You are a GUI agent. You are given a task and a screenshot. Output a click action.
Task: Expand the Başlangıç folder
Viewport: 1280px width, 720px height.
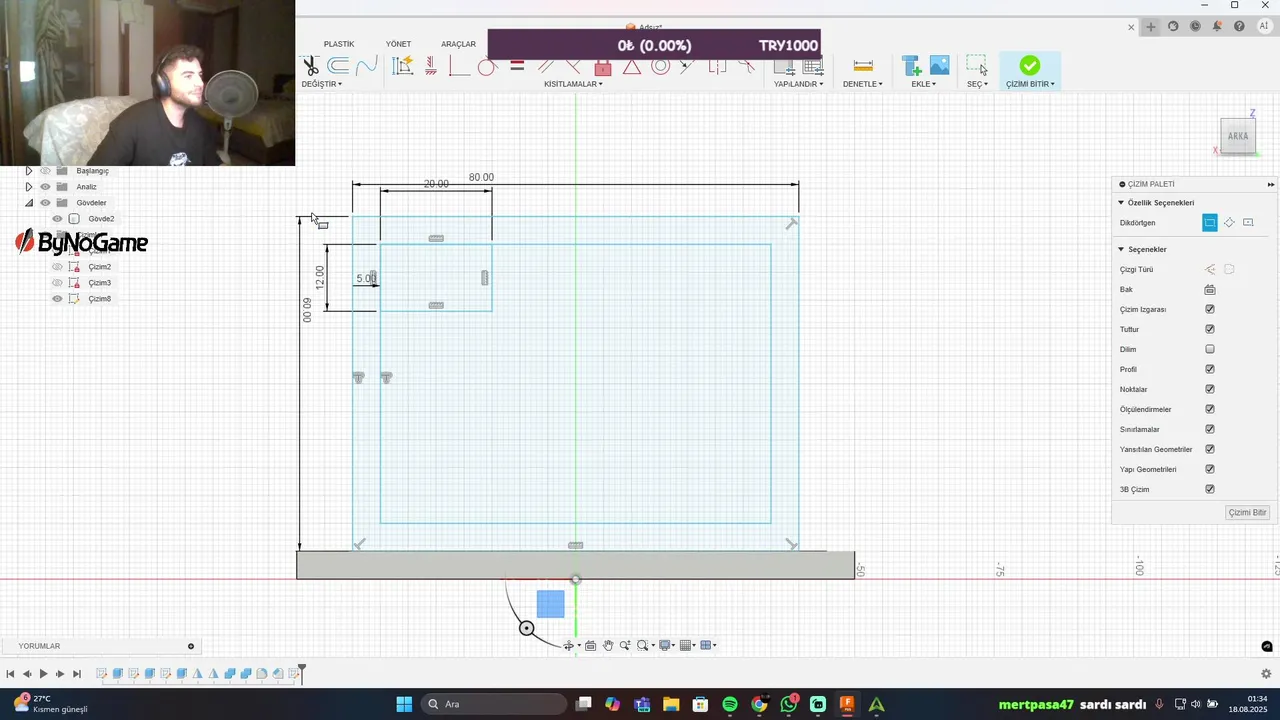click(x=28, y=171)
